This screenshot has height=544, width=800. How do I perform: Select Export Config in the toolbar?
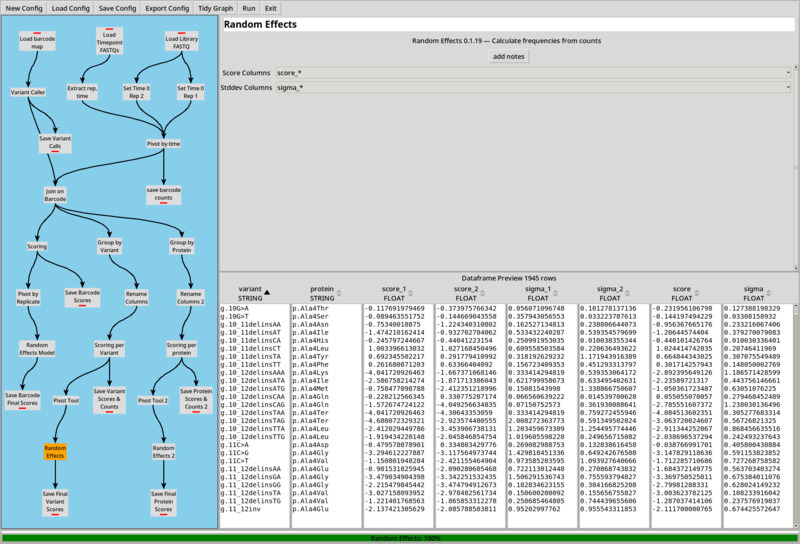(x=167, y=8)
